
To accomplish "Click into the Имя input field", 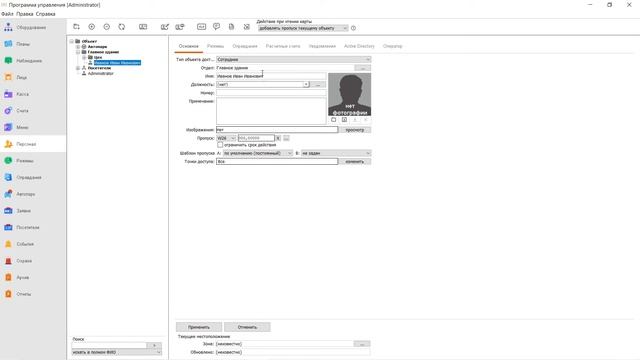I will (x=271, y=76).
